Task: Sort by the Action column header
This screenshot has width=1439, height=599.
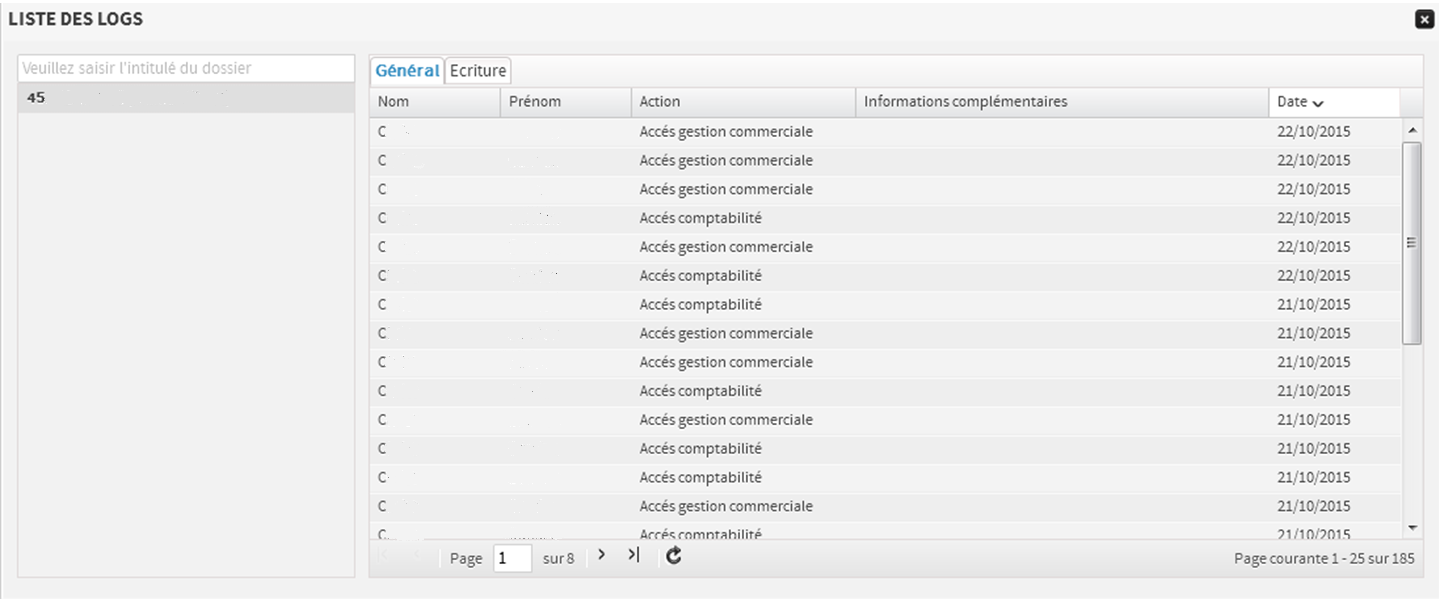Action: pyautogui.click(x=743, y=102)
